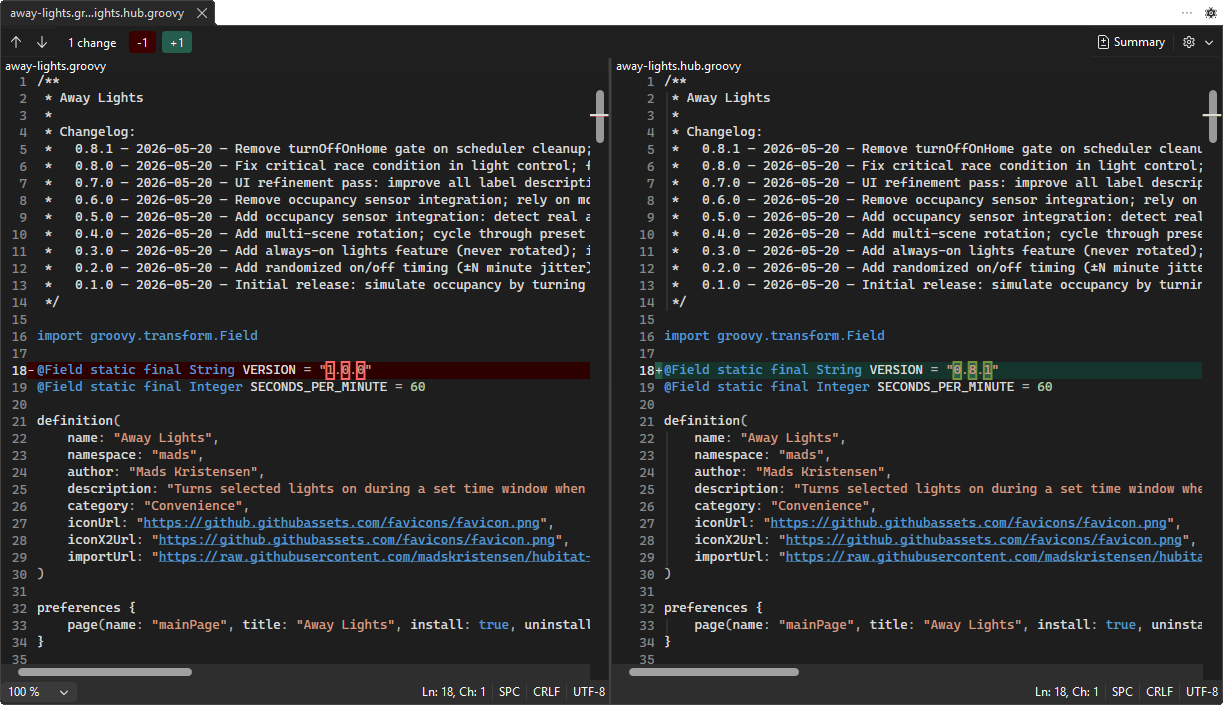Click the minus marker beside left line 18
The image size is (1223, 705).
coord(32,370)
